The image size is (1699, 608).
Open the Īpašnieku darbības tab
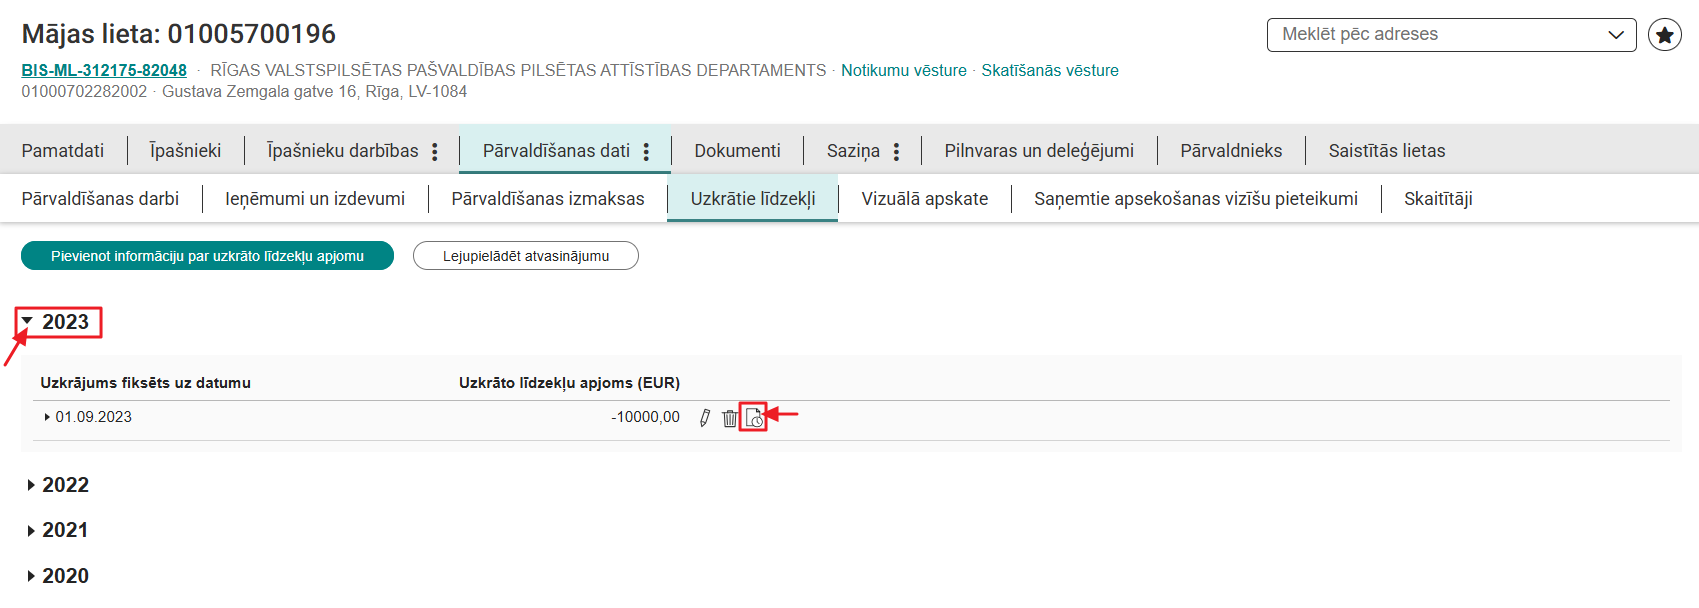tap(343, 151)
